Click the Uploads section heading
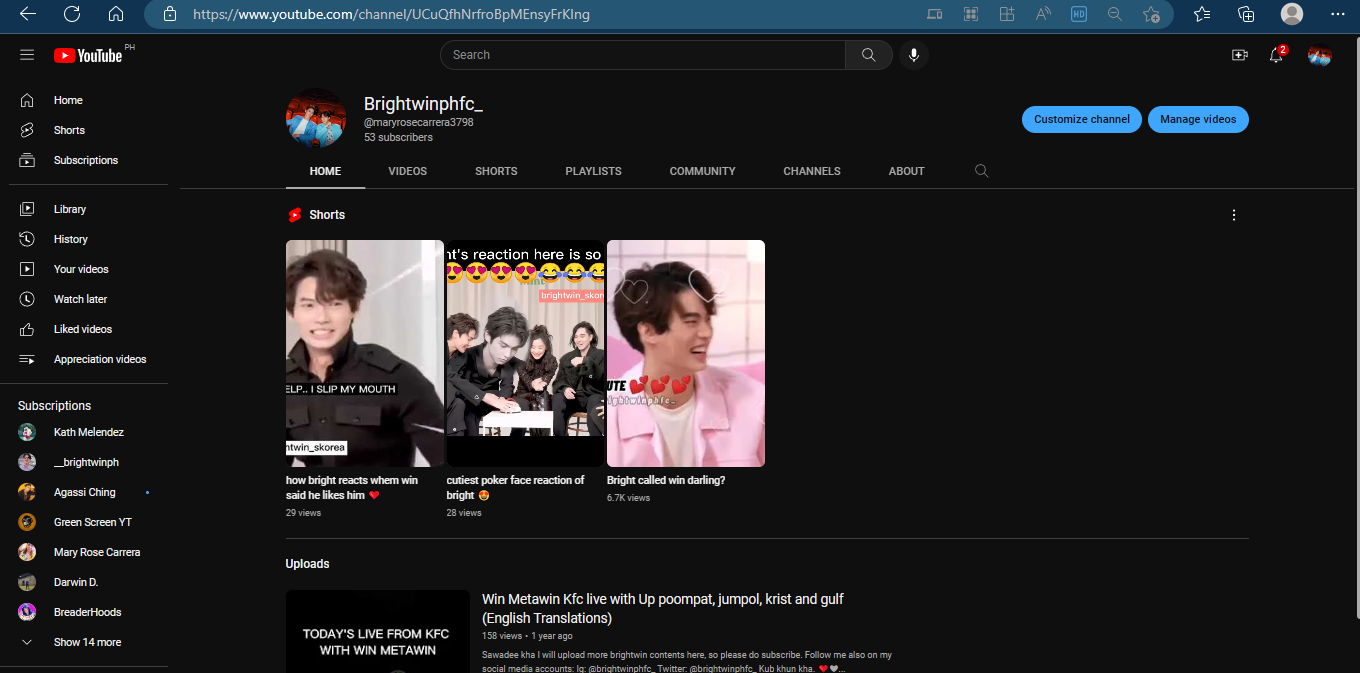This screenshot has height=673, width=1360. pyautogui.click(x=307, y=564)
